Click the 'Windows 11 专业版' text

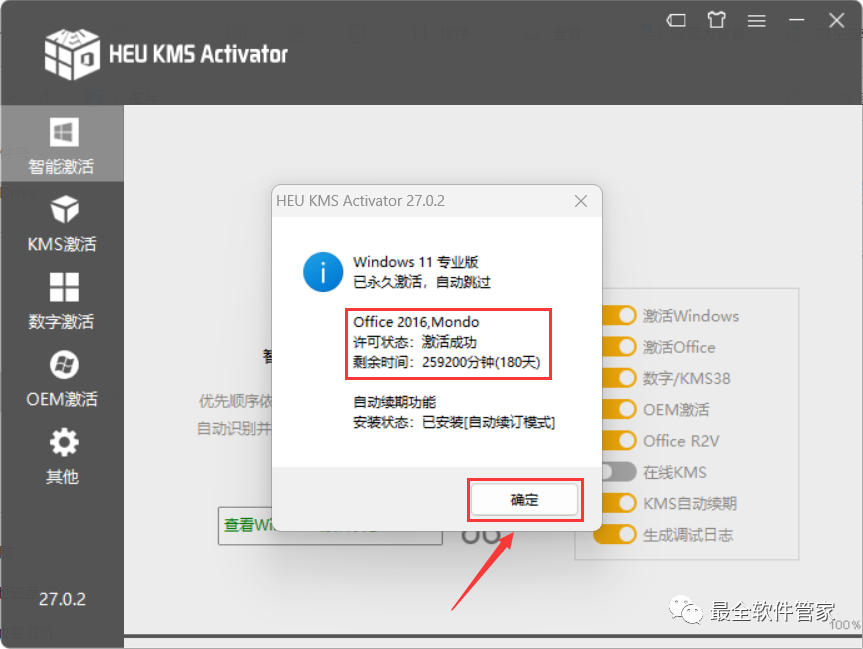coord(416,262)
